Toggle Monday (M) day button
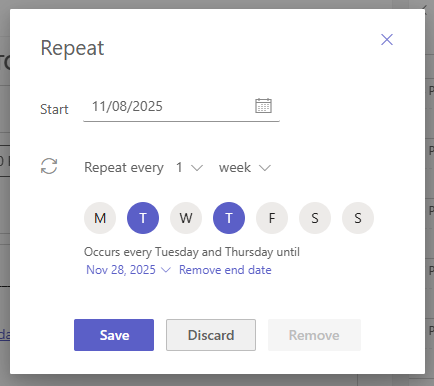Screen dimensions: 434x386 point(100,218)
